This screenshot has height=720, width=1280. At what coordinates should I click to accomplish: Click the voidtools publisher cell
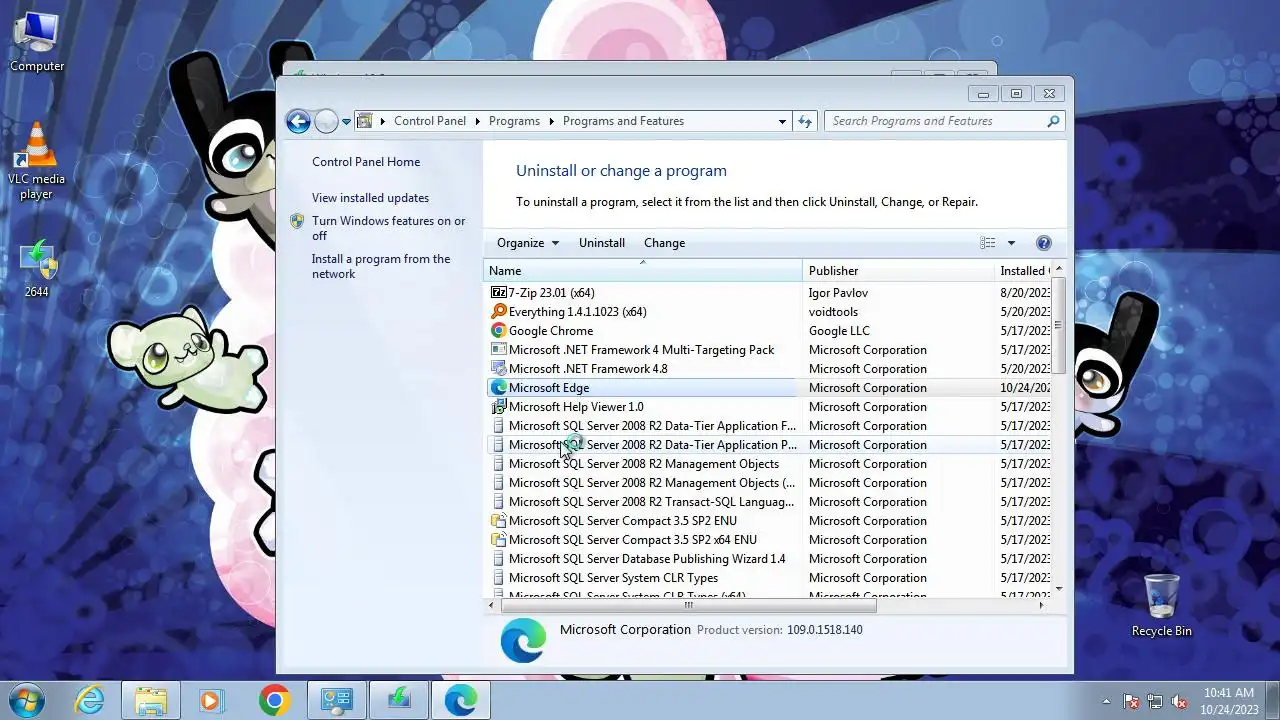[833, 312]
